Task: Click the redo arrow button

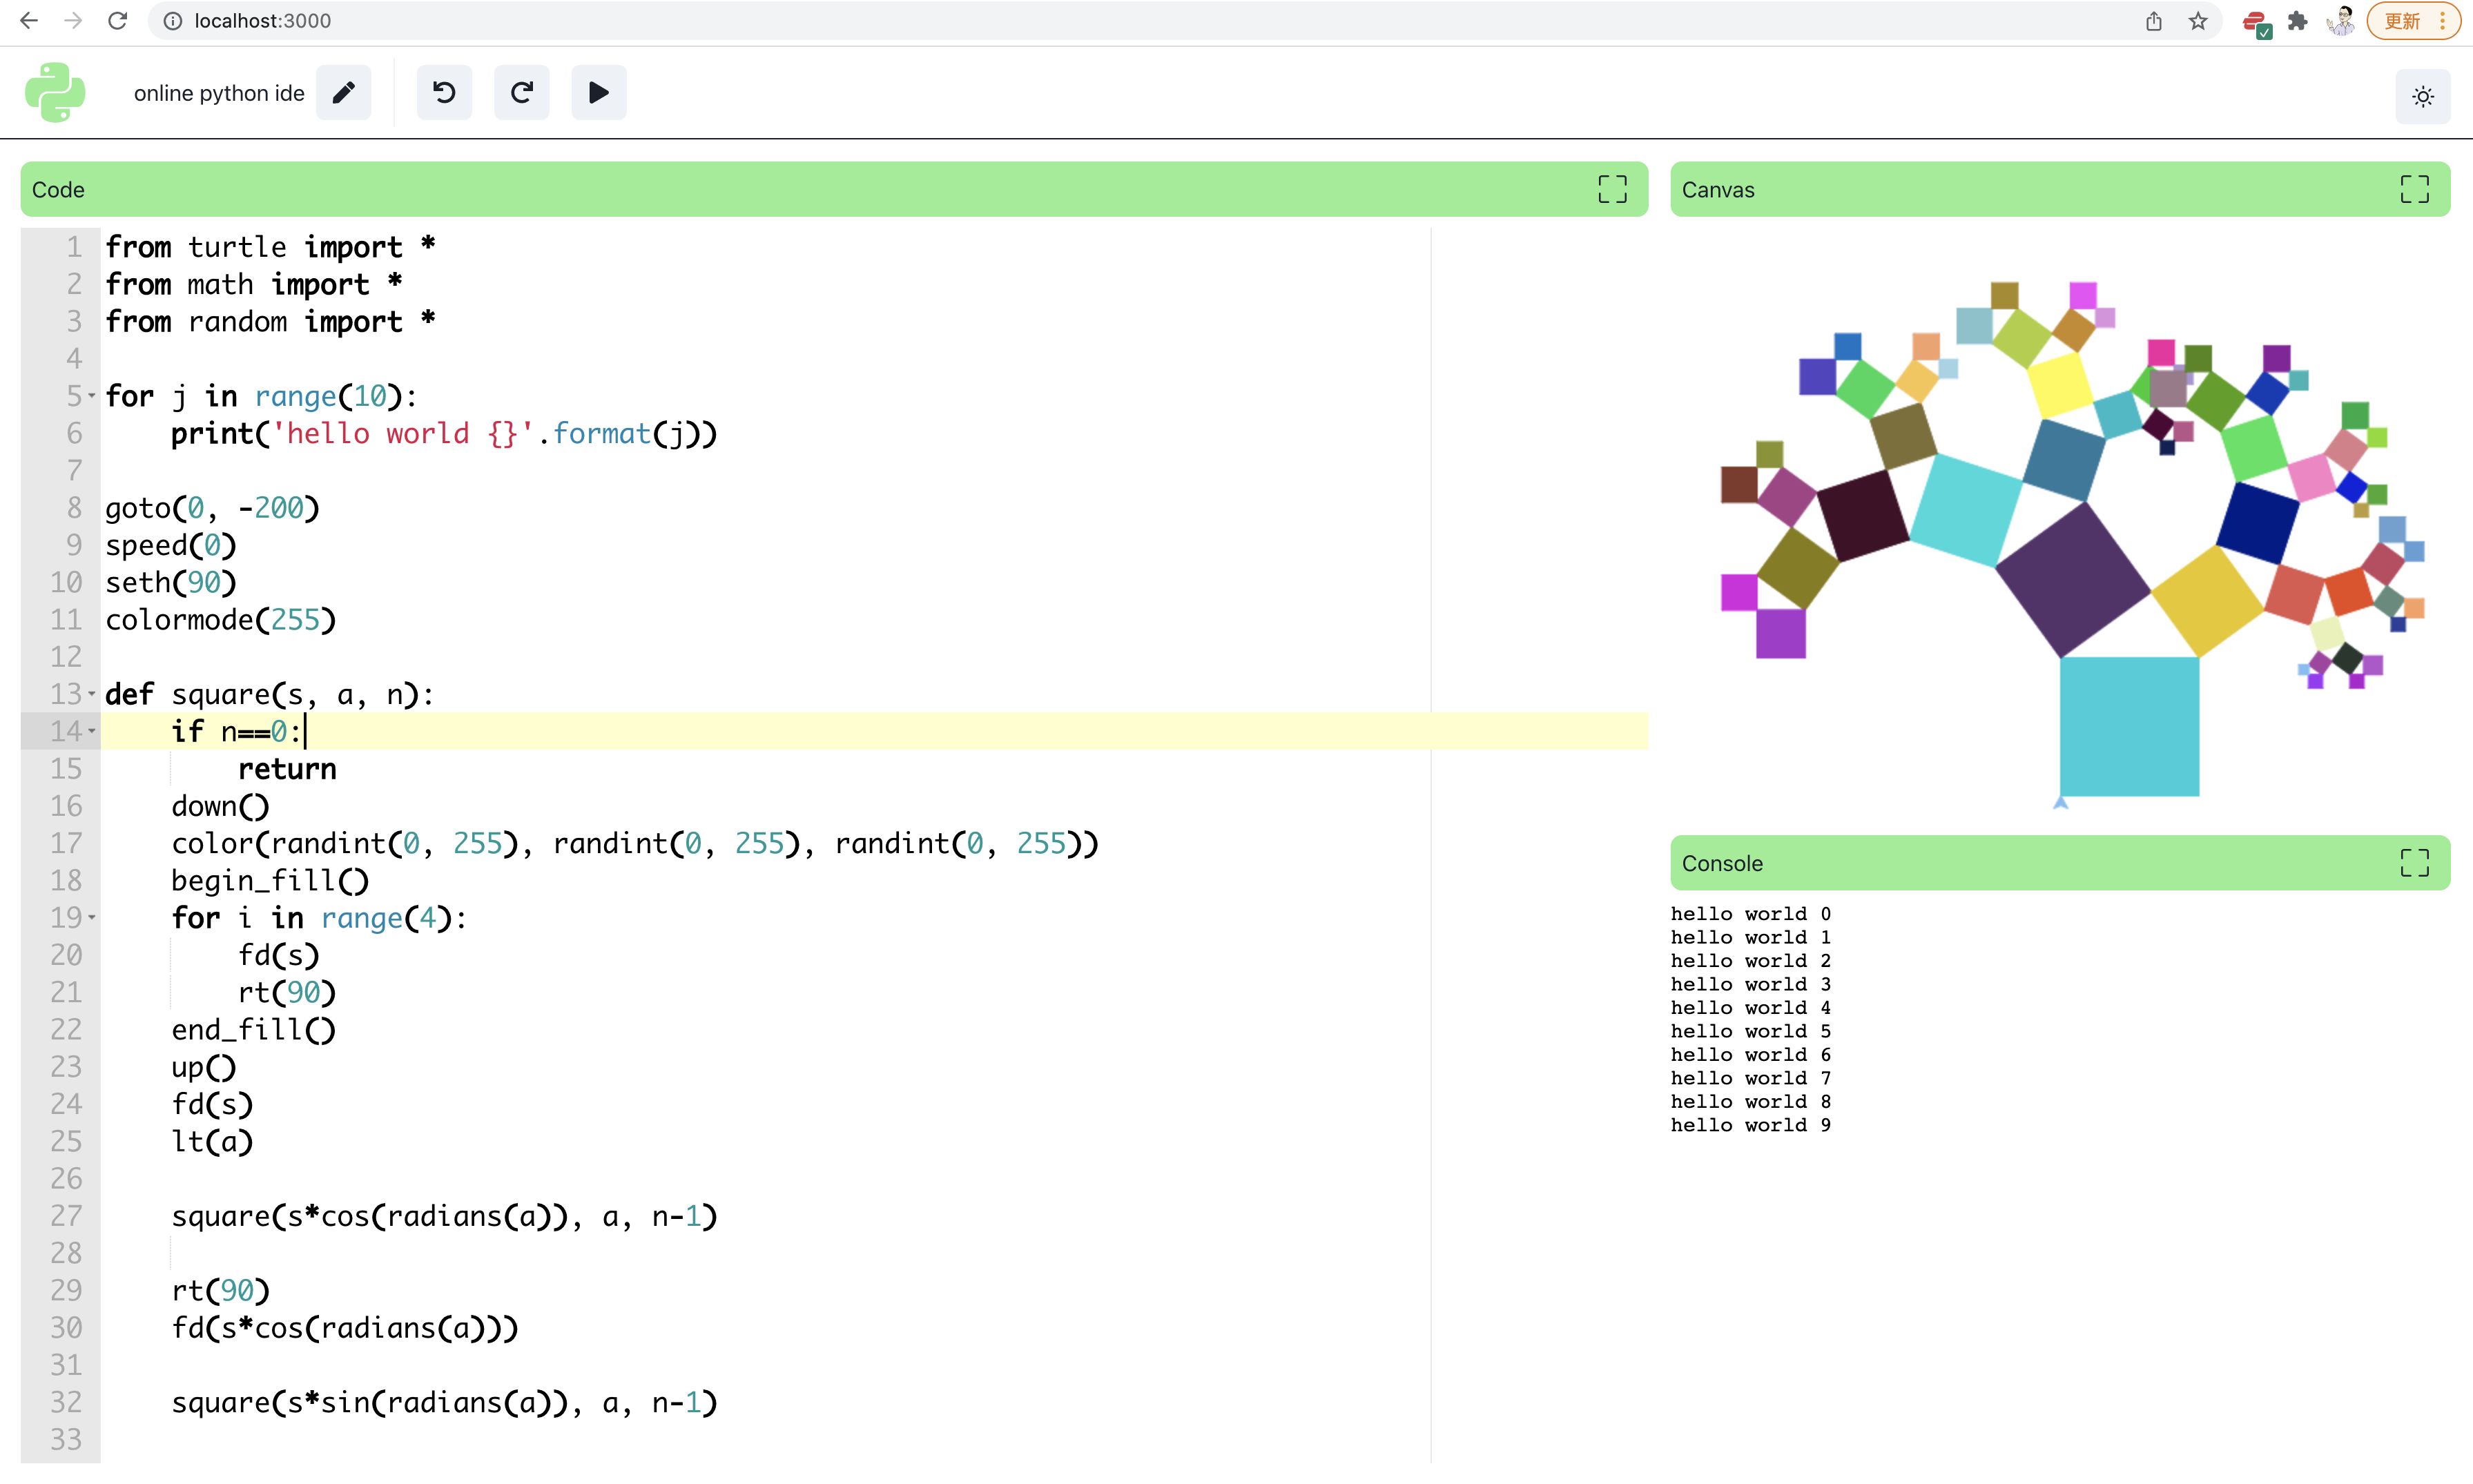Action: click(x=521, y=93)
